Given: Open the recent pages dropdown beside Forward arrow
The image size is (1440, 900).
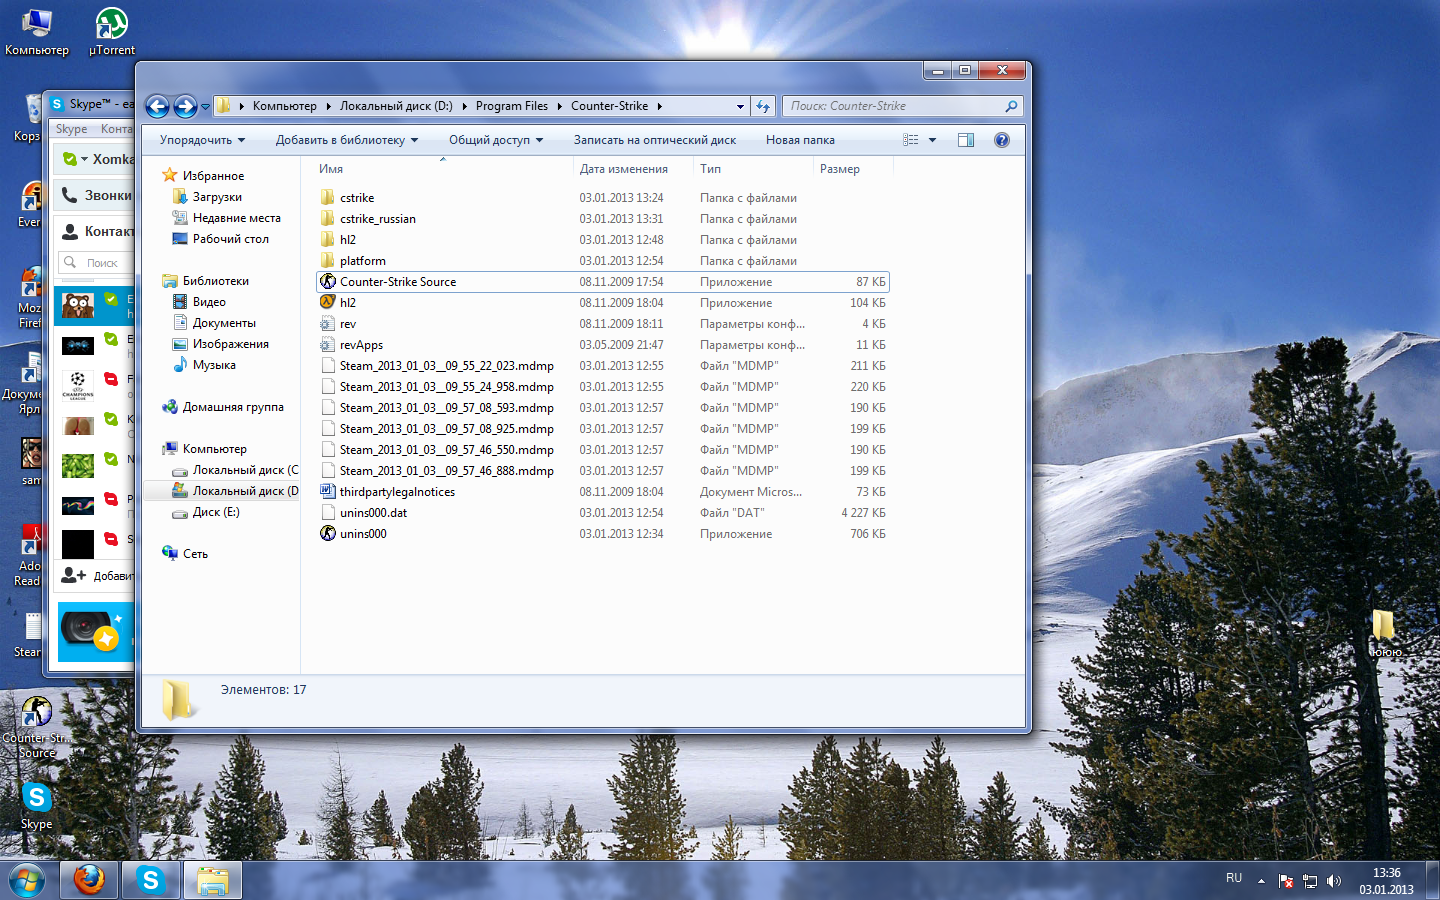Looking at the screenshot, I should coord(205,107).
